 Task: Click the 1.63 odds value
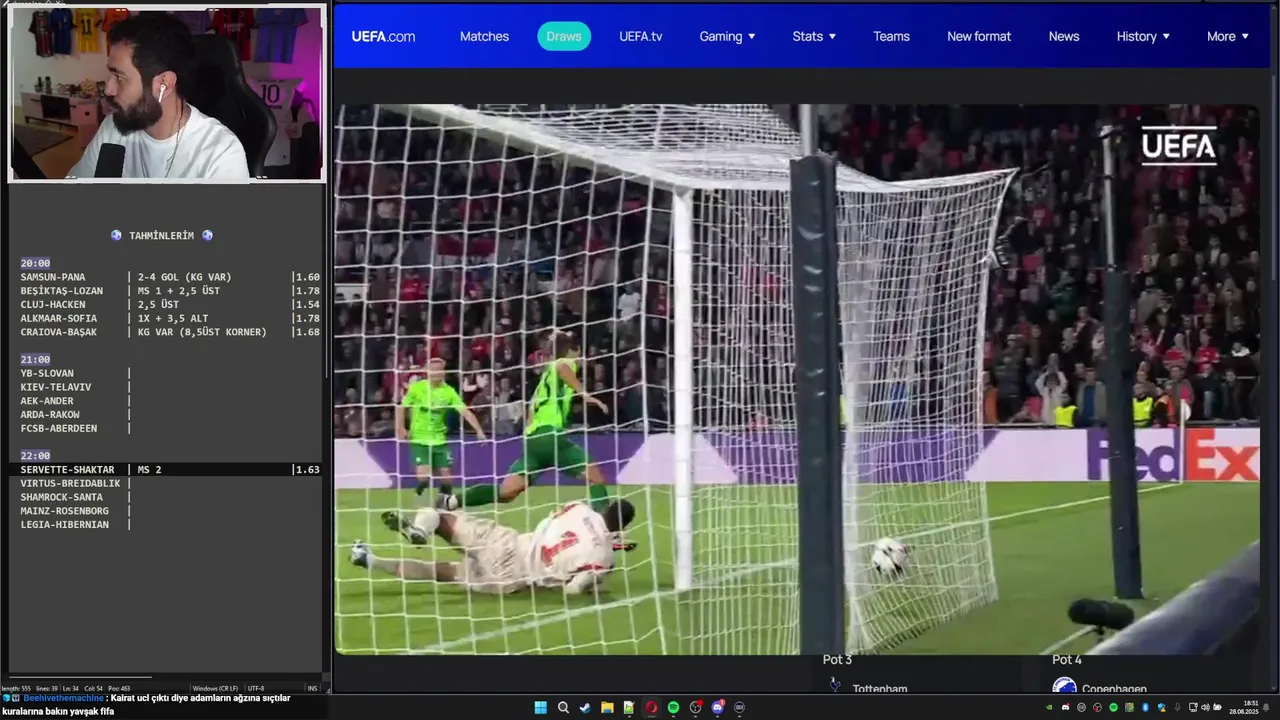pyautogui.click(x=308, y=469)
